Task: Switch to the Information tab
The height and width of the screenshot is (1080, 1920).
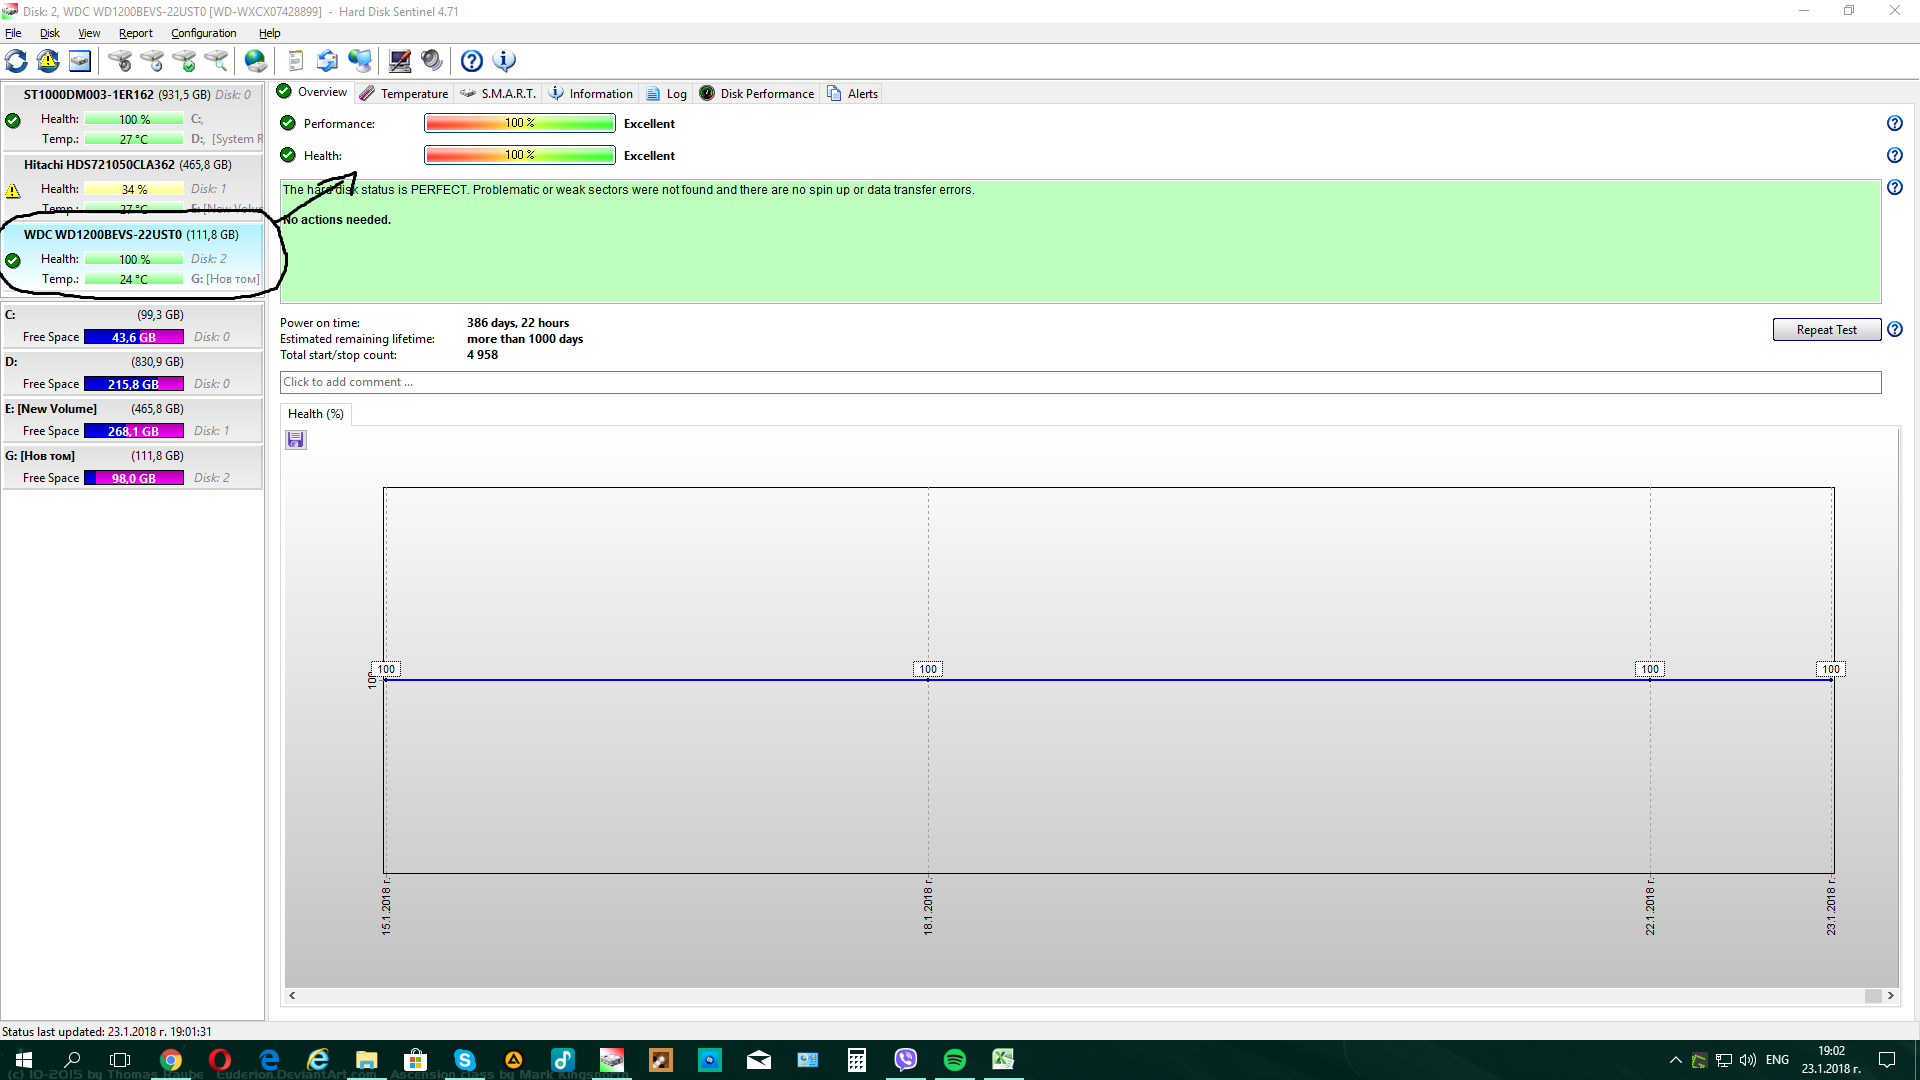Action: 591,93
